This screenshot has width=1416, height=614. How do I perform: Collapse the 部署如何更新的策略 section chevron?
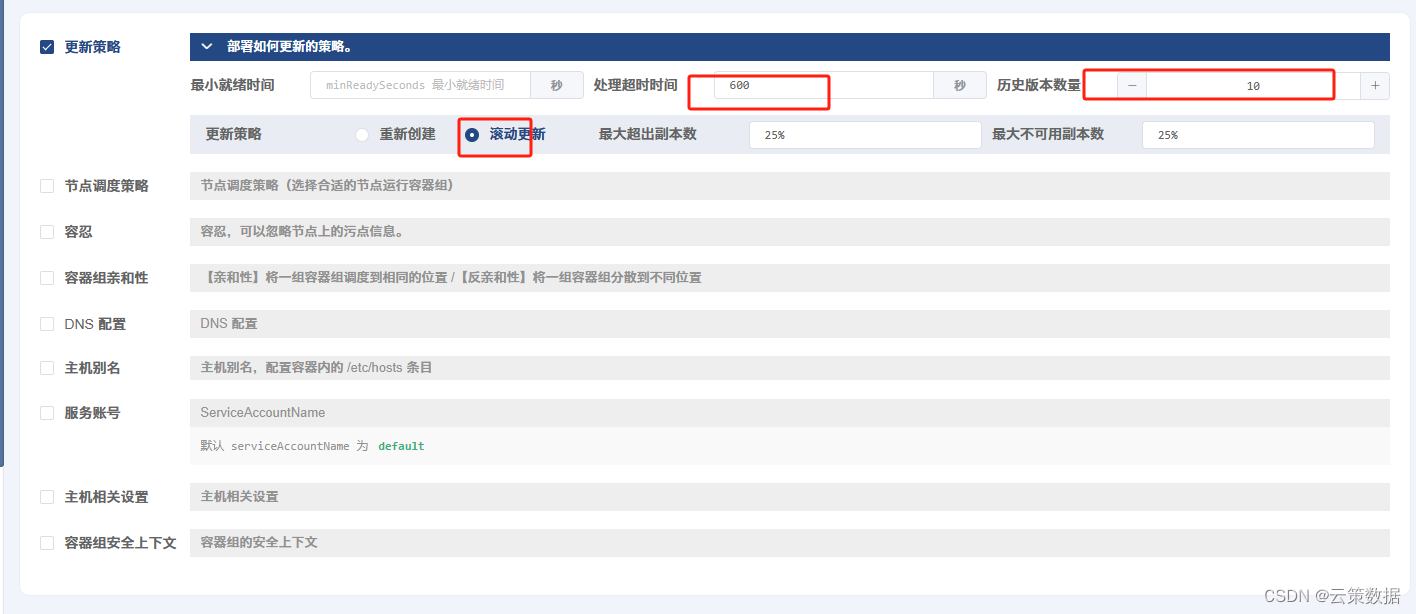click(x=207, y=46)
